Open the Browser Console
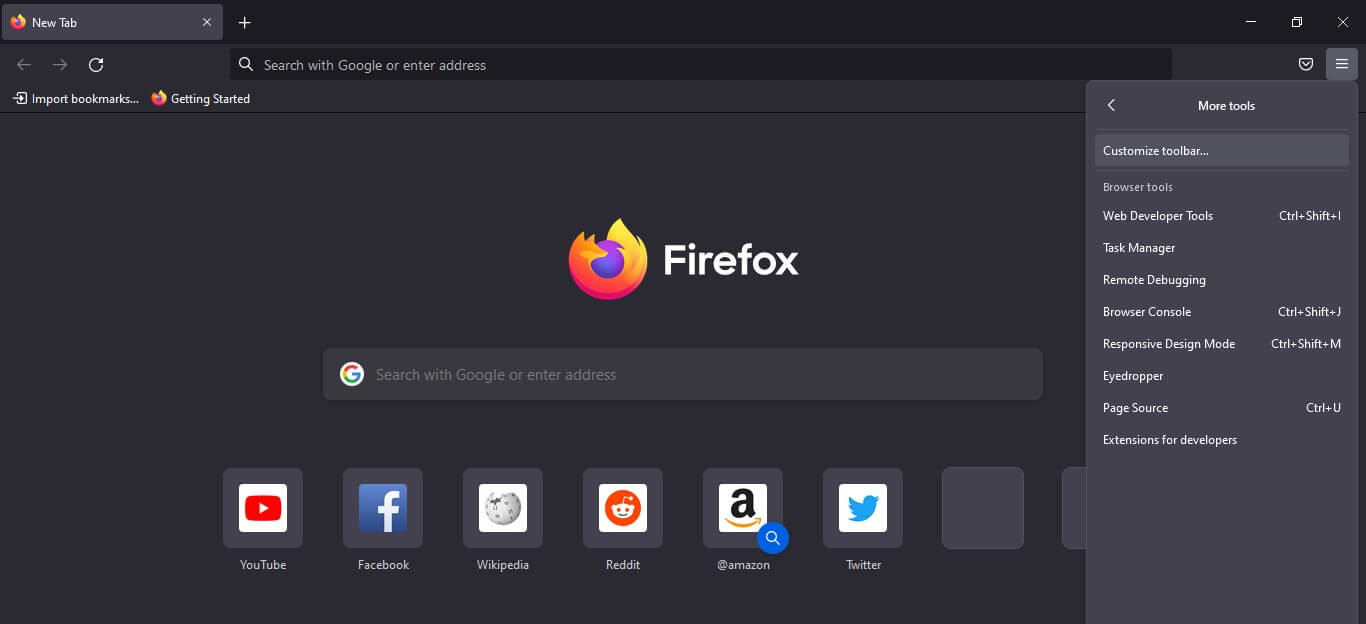The image size is (1366, 624). (x=1147, y=311)
